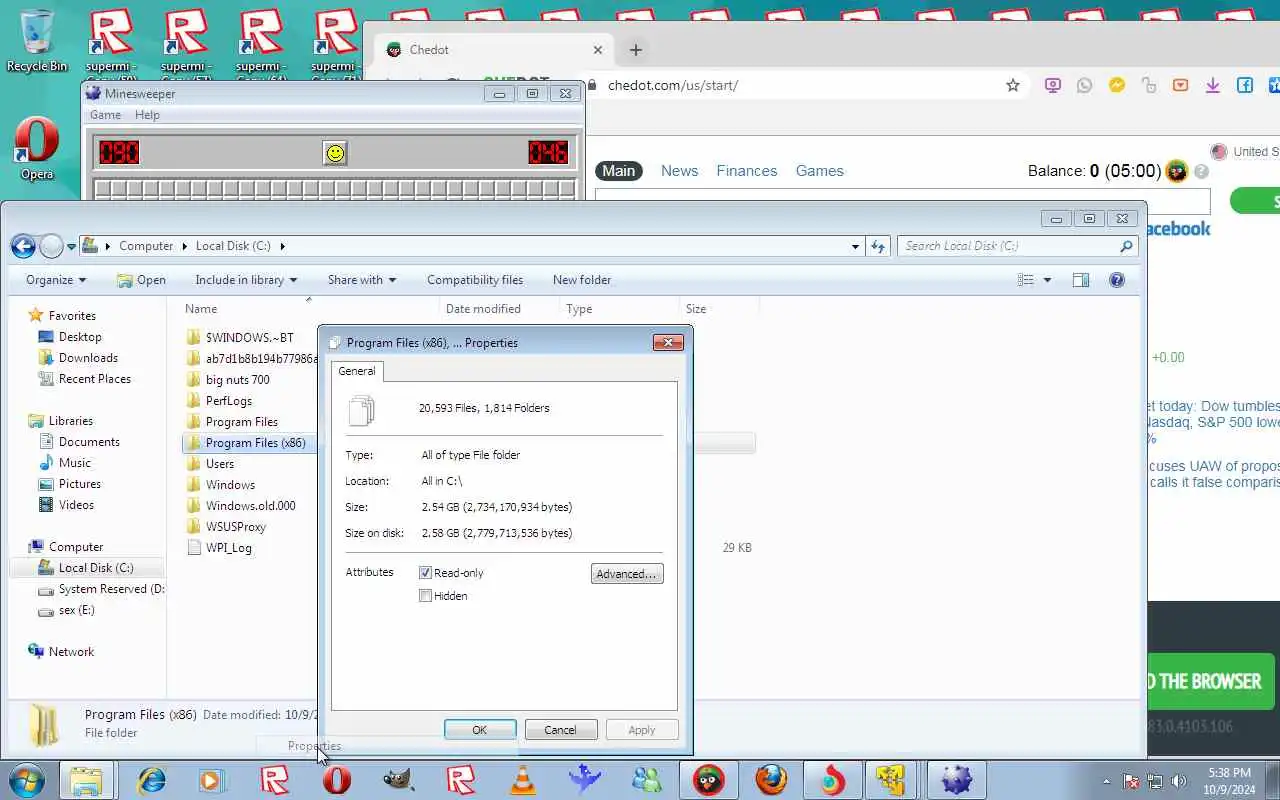Open the Minesweeper Help menu
Viewport: 1280px width, 800px height.
tap(147, 115)
